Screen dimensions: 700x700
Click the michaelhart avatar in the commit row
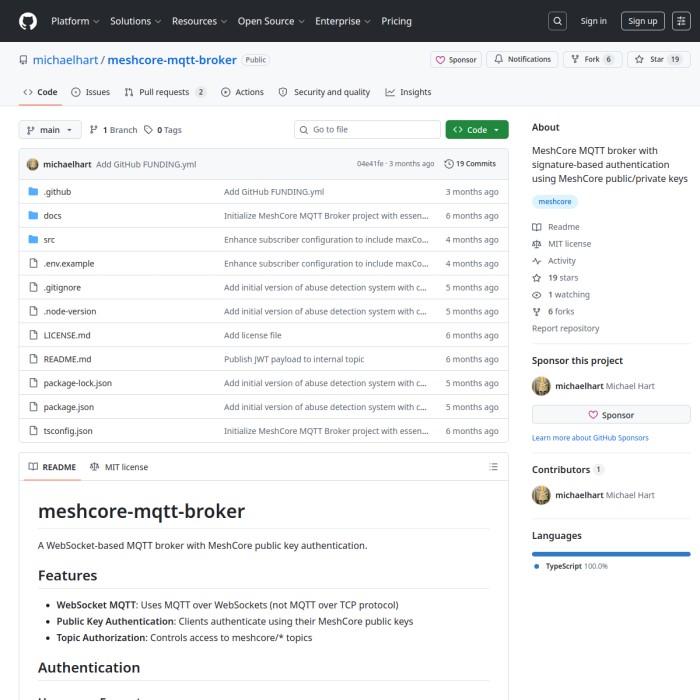tap(33, 164)
